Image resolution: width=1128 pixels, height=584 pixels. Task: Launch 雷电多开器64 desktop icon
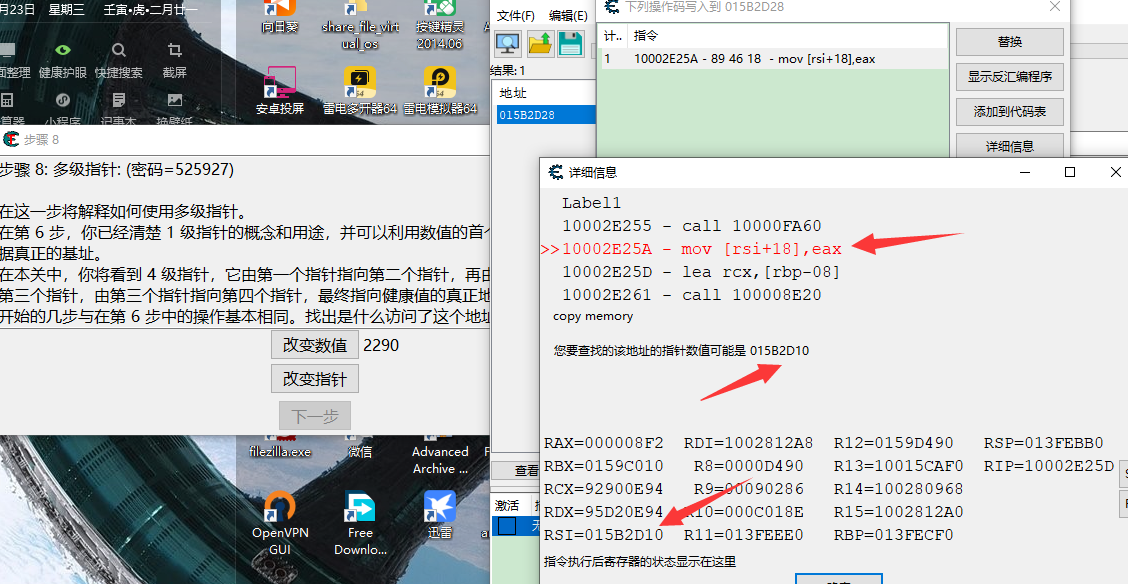tap(360, 91)
